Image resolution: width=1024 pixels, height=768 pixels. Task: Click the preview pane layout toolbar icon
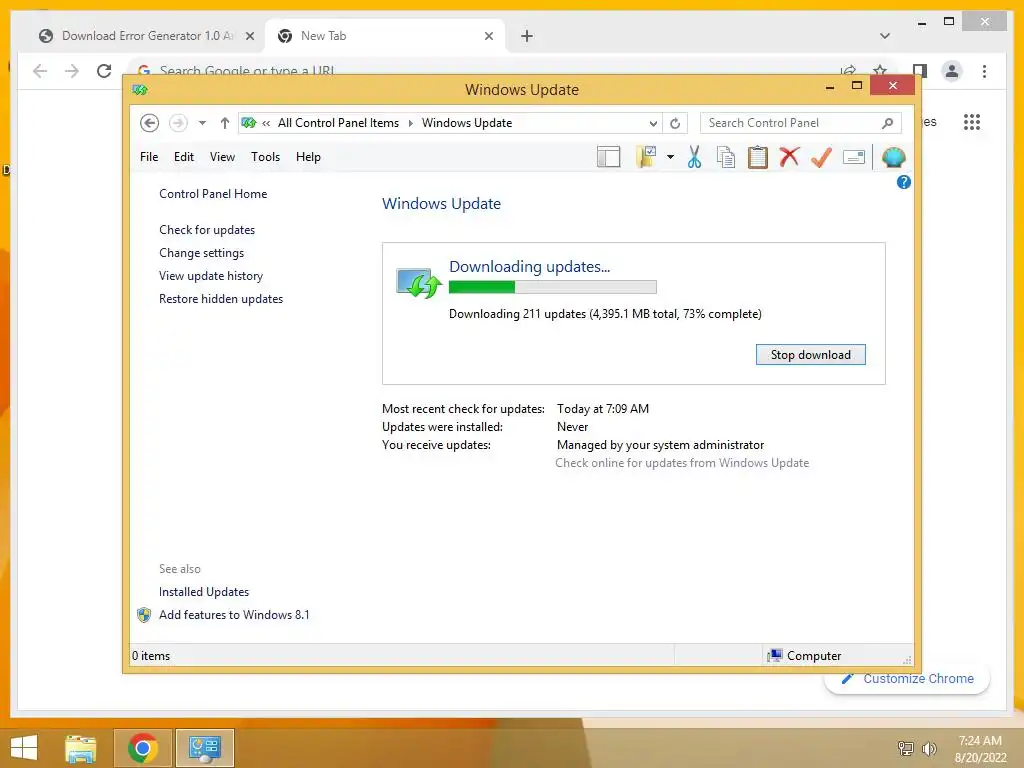pos(608,157)
